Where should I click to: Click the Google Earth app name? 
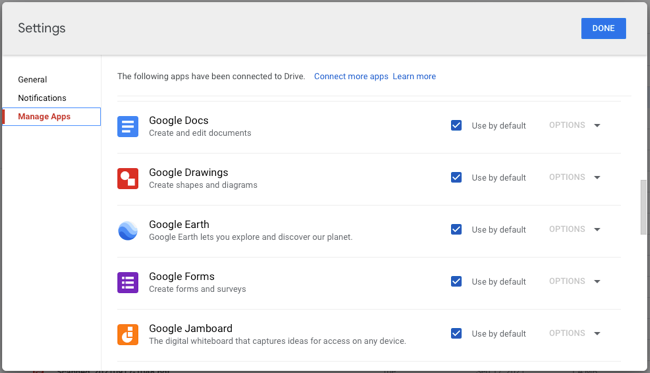tap(179, 224)
